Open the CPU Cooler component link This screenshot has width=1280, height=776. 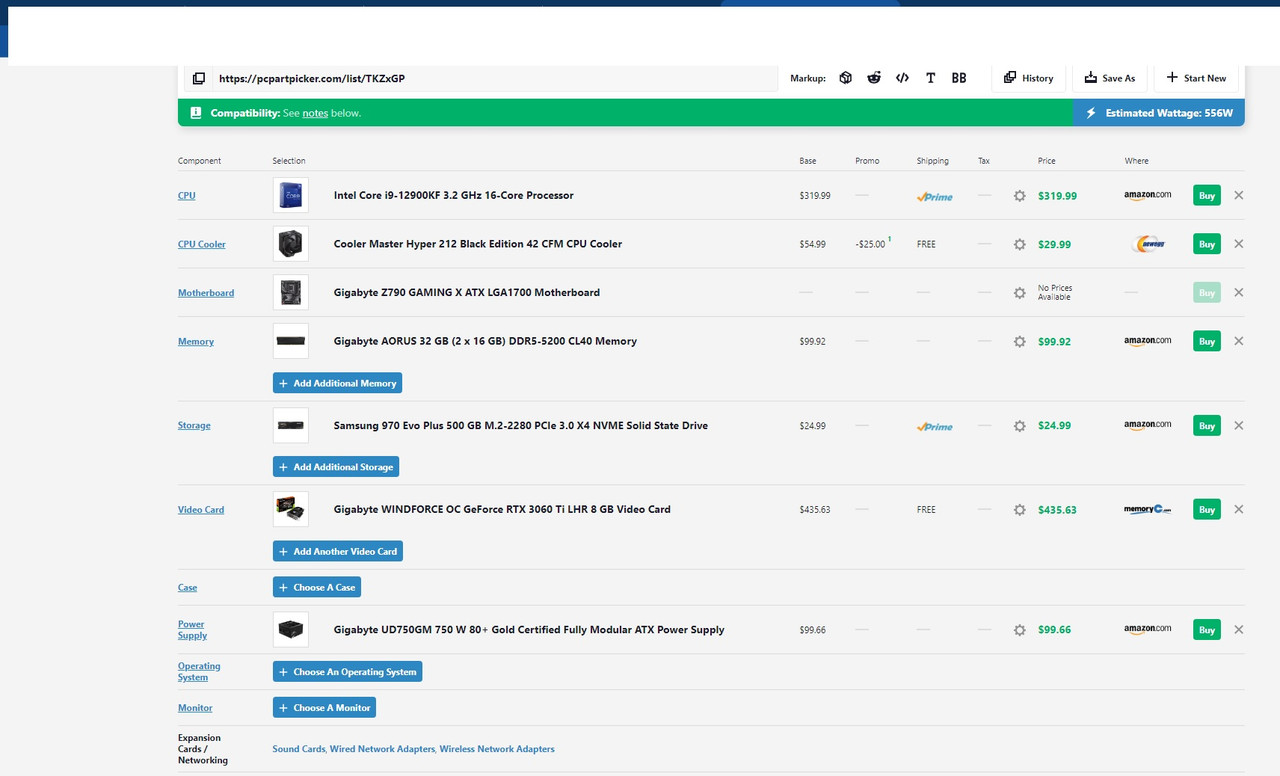(202, 244)
